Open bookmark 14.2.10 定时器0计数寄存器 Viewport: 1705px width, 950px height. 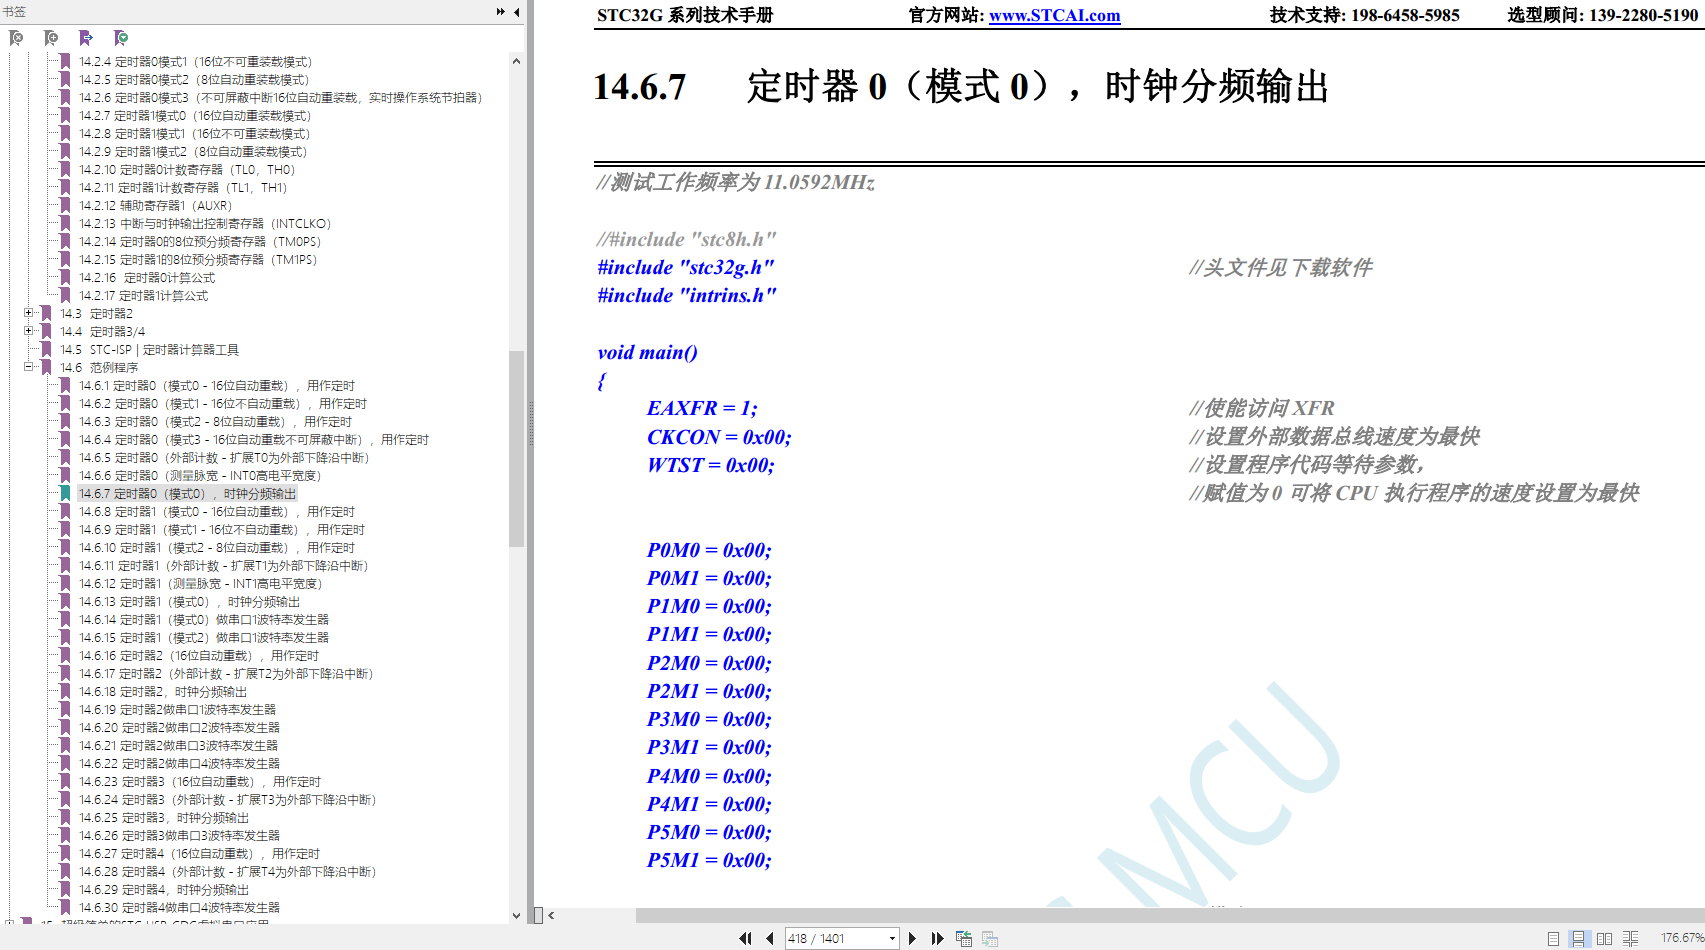pyautogui.click(x=187, y=169)
